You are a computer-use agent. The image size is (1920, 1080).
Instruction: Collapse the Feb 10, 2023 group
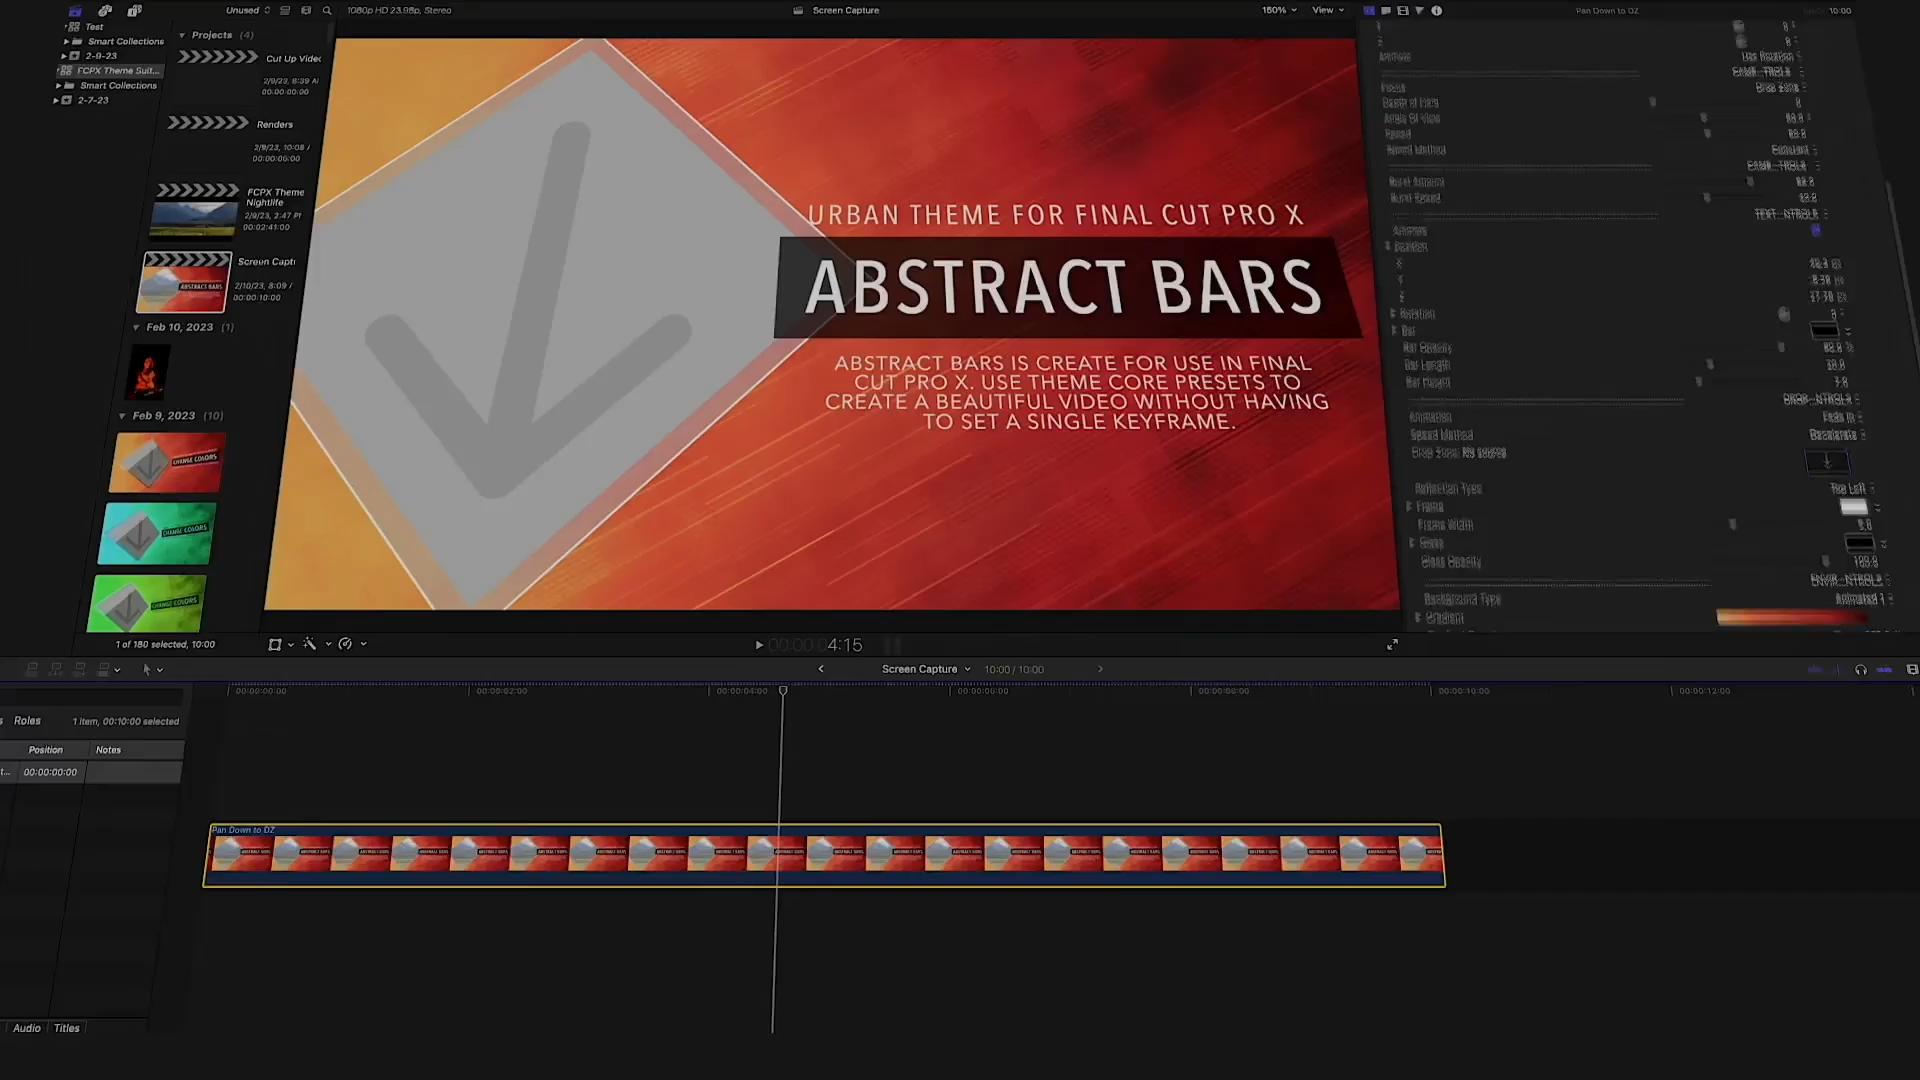tap(137, 327)
